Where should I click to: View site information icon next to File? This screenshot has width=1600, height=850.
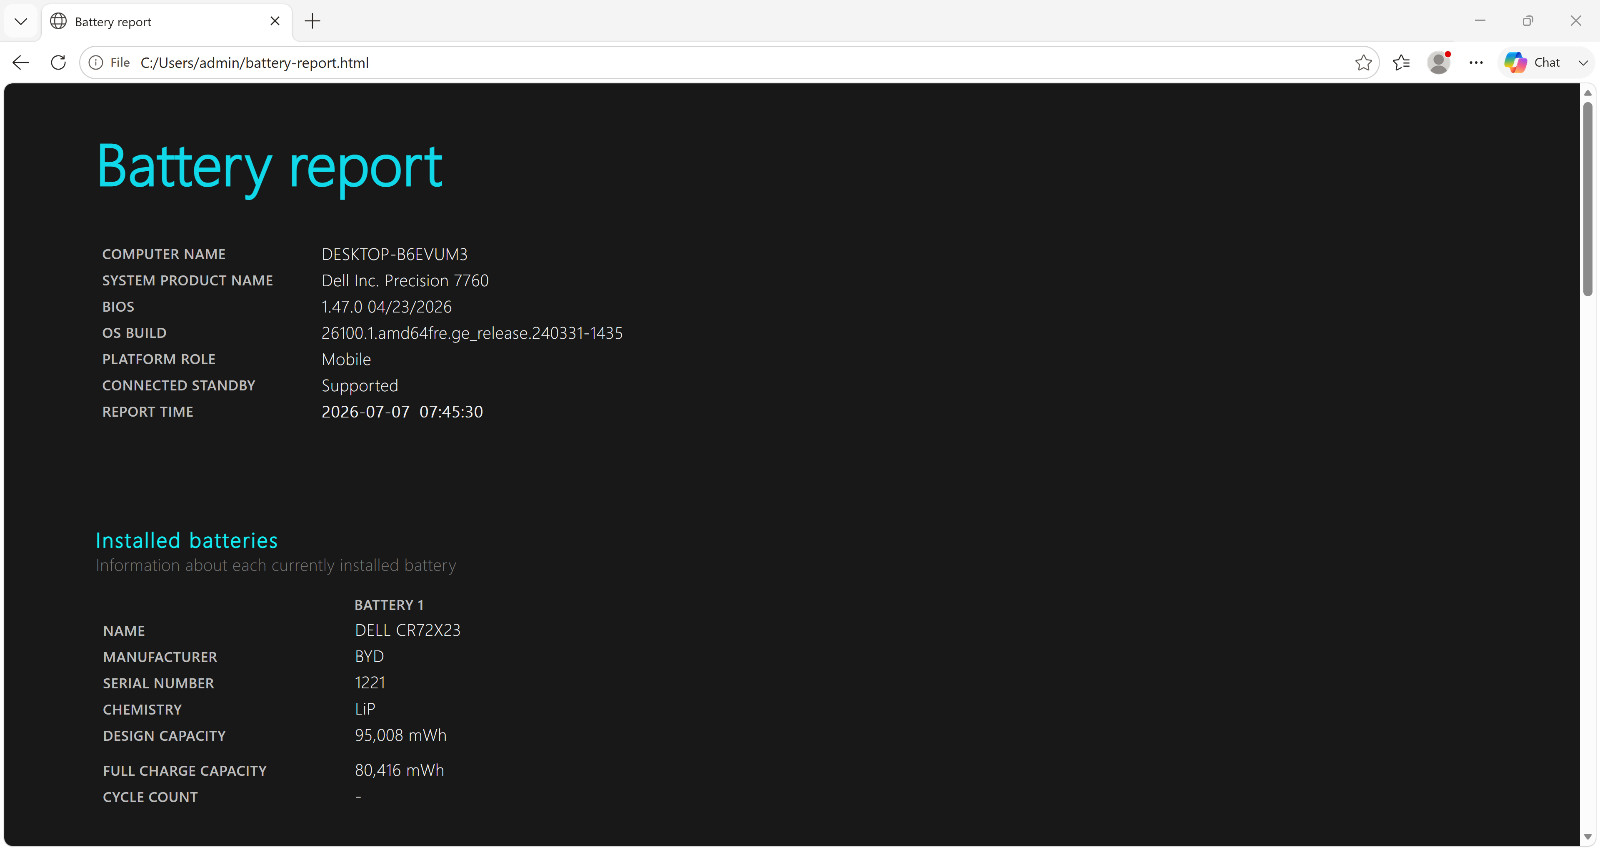[x=96, y=62]
